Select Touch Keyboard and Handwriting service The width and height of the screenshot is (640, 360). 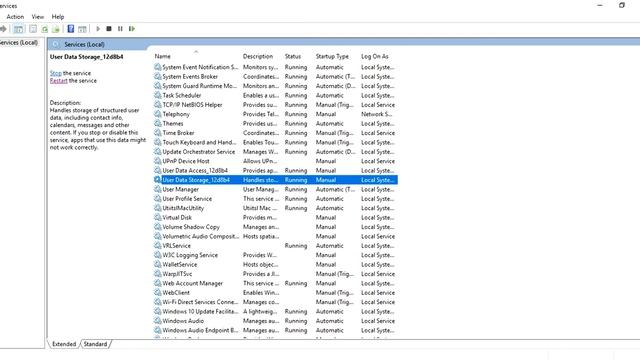tap(275, 142)
